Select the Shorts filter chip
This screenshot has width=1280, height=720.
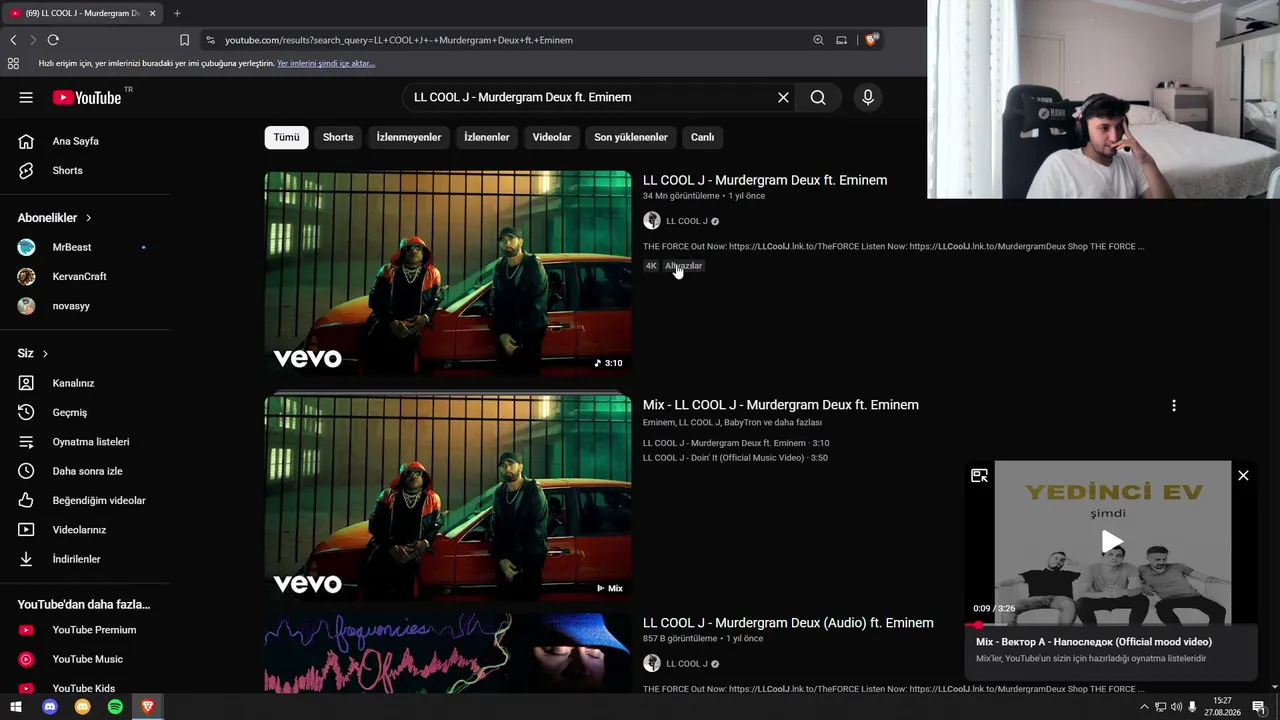338,137
